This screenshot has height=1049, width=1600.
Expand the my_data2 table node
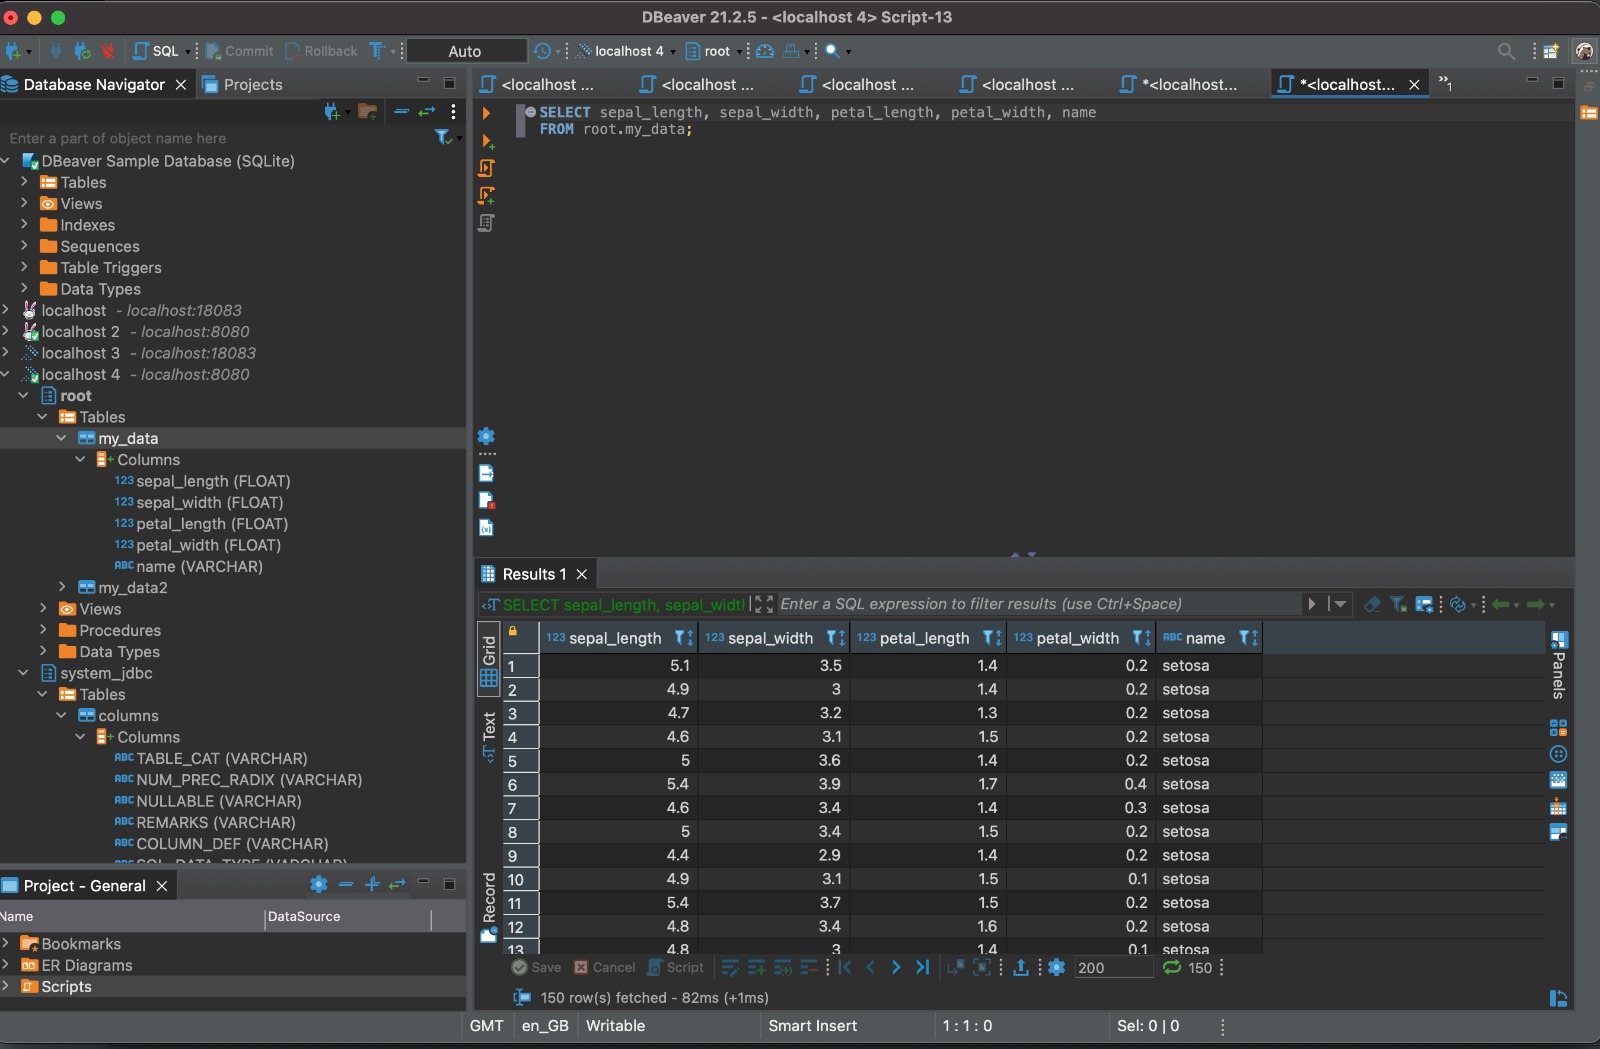[62, 588]
